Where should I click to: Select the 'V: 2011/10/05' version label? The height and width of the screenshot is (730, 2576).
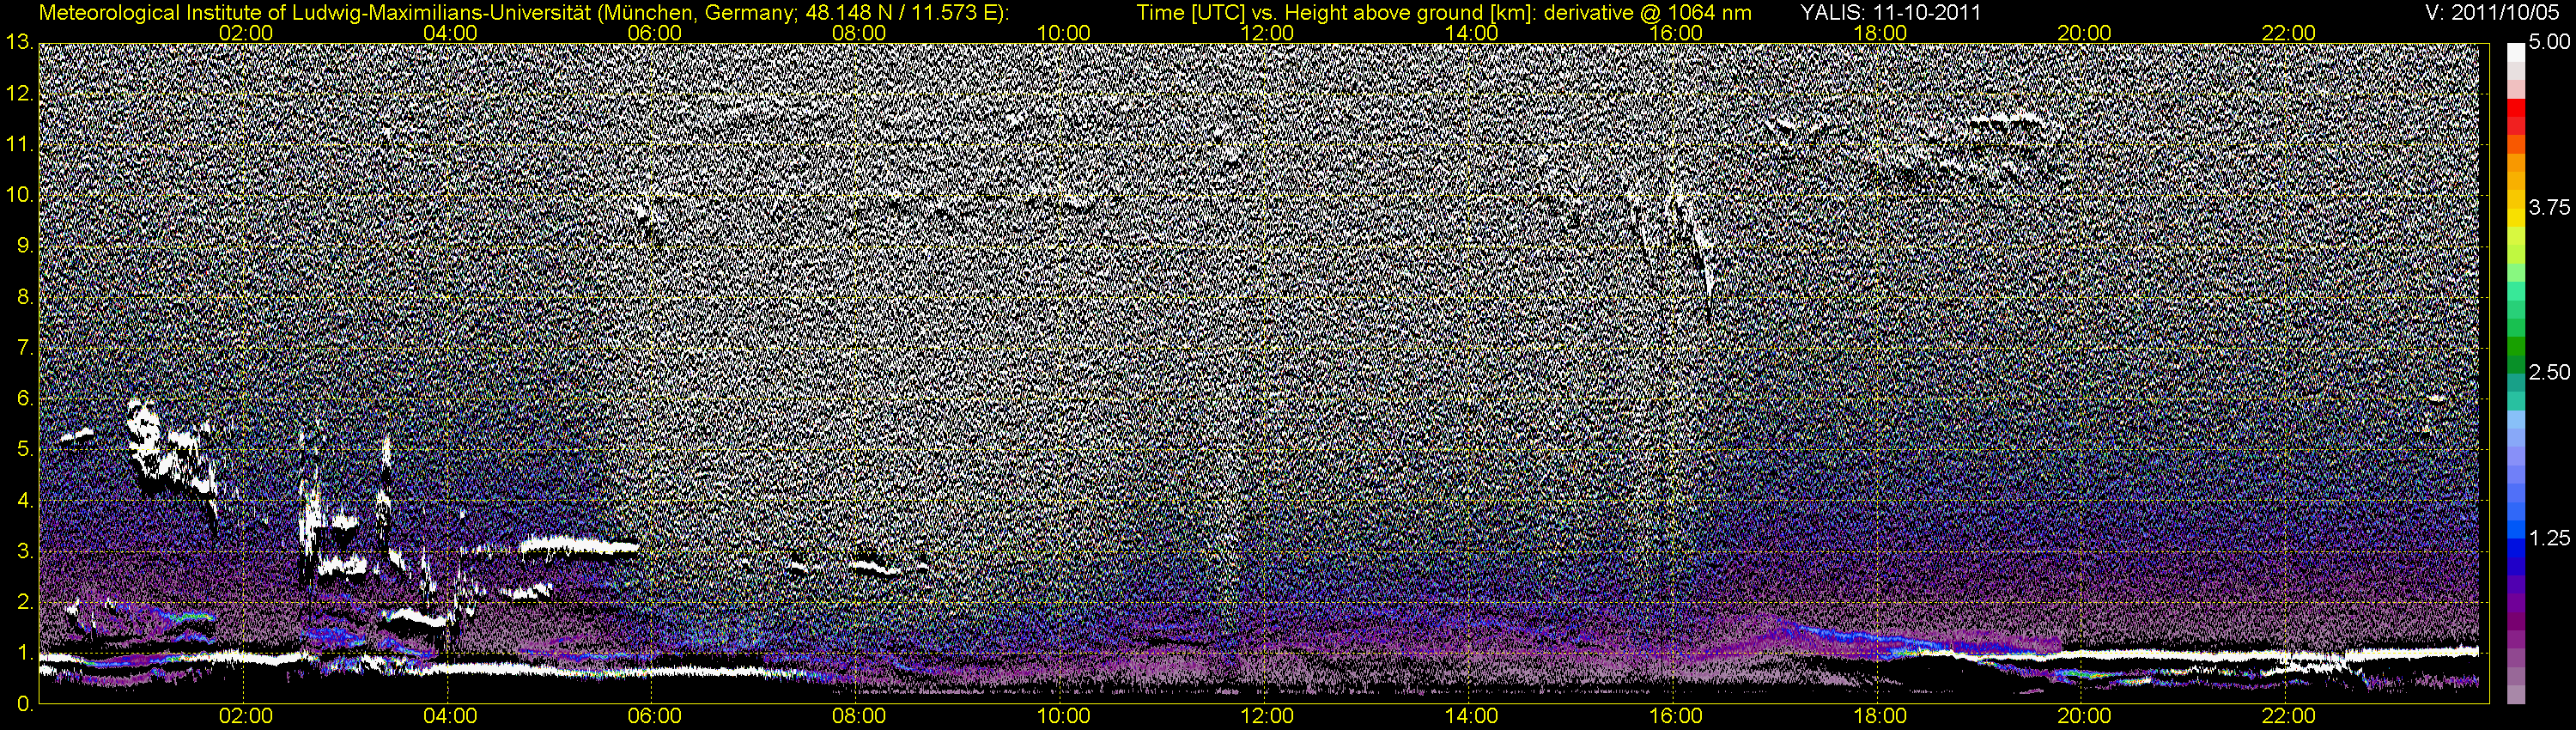(x=2493, y=12)
